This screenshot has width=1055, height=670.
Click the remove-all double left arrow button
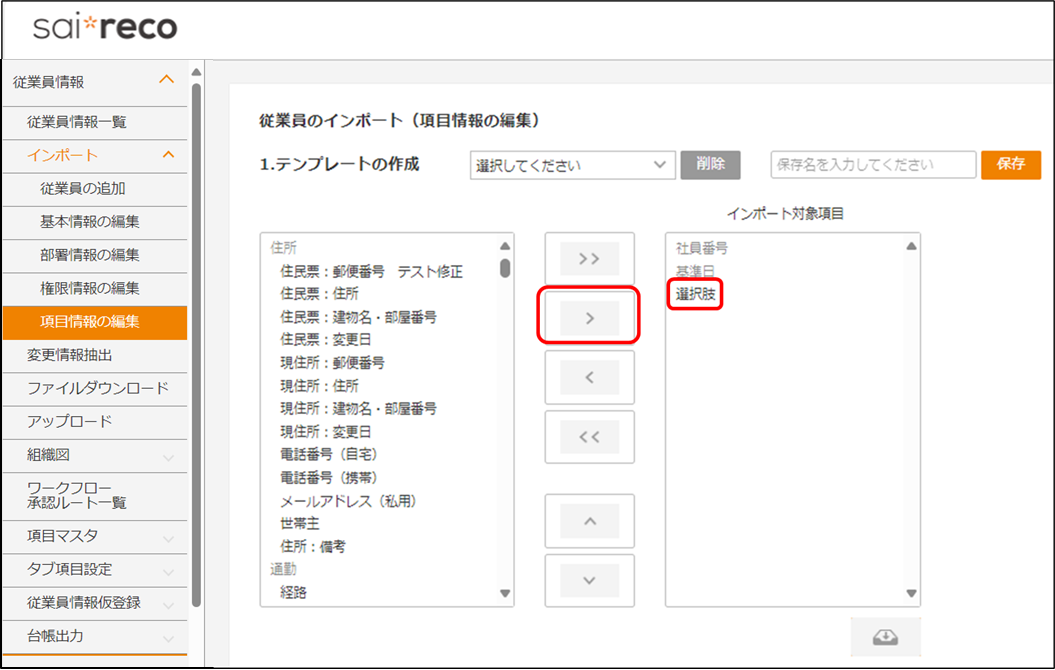(589, 436)
